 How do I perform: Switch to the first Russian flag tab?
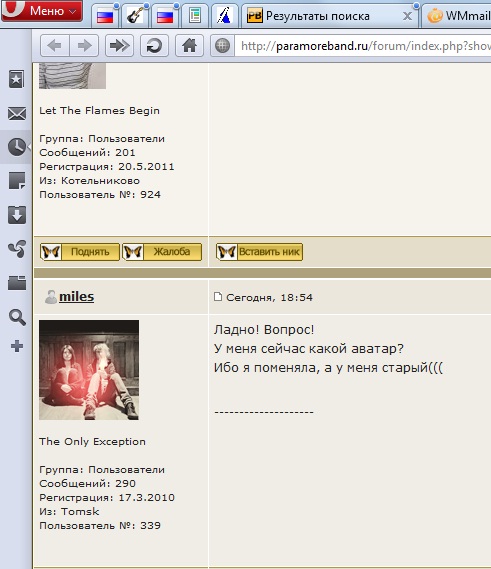[105, 16]
